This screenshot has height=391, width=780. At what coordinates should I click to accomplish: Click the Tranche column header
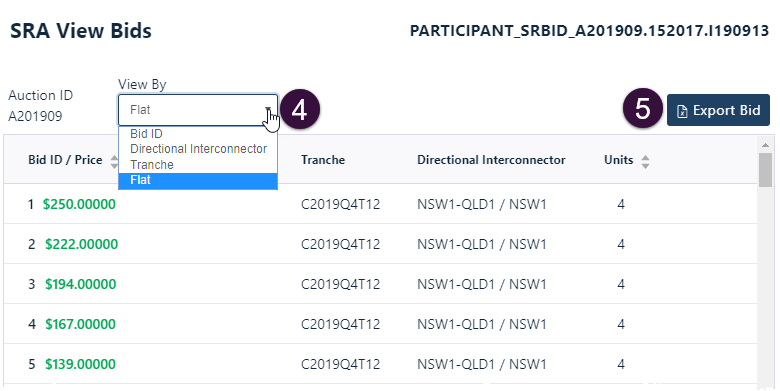pyautogui.click(x=323, y=160)
